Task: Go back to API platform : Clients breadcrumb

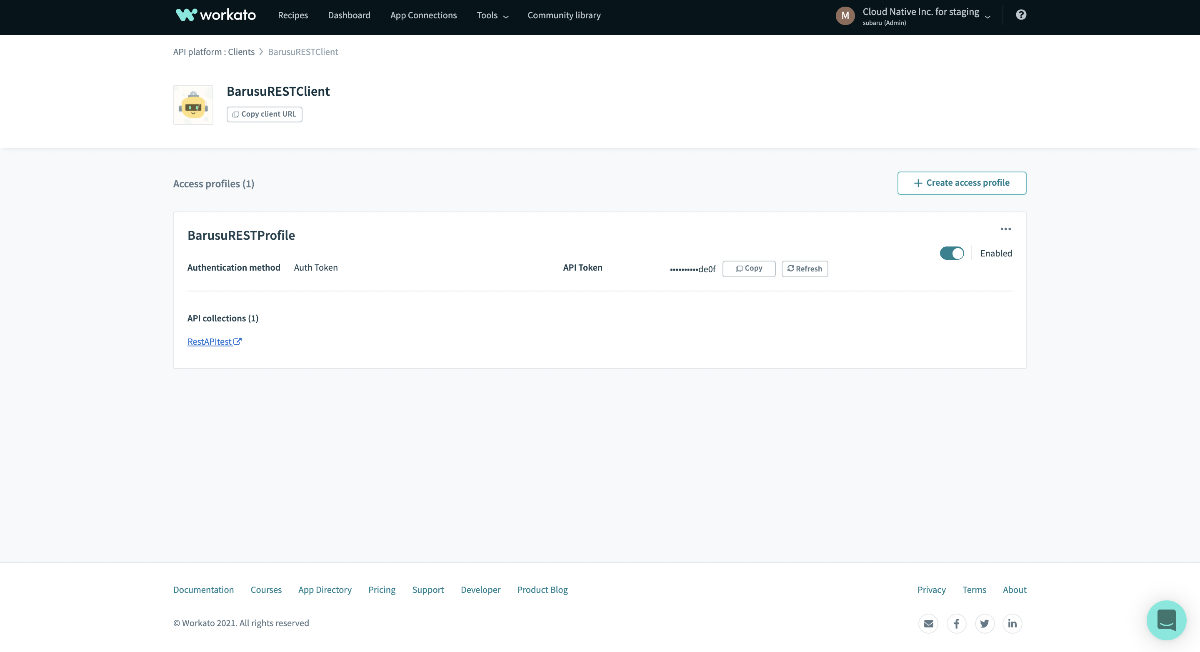Action: 214,51
